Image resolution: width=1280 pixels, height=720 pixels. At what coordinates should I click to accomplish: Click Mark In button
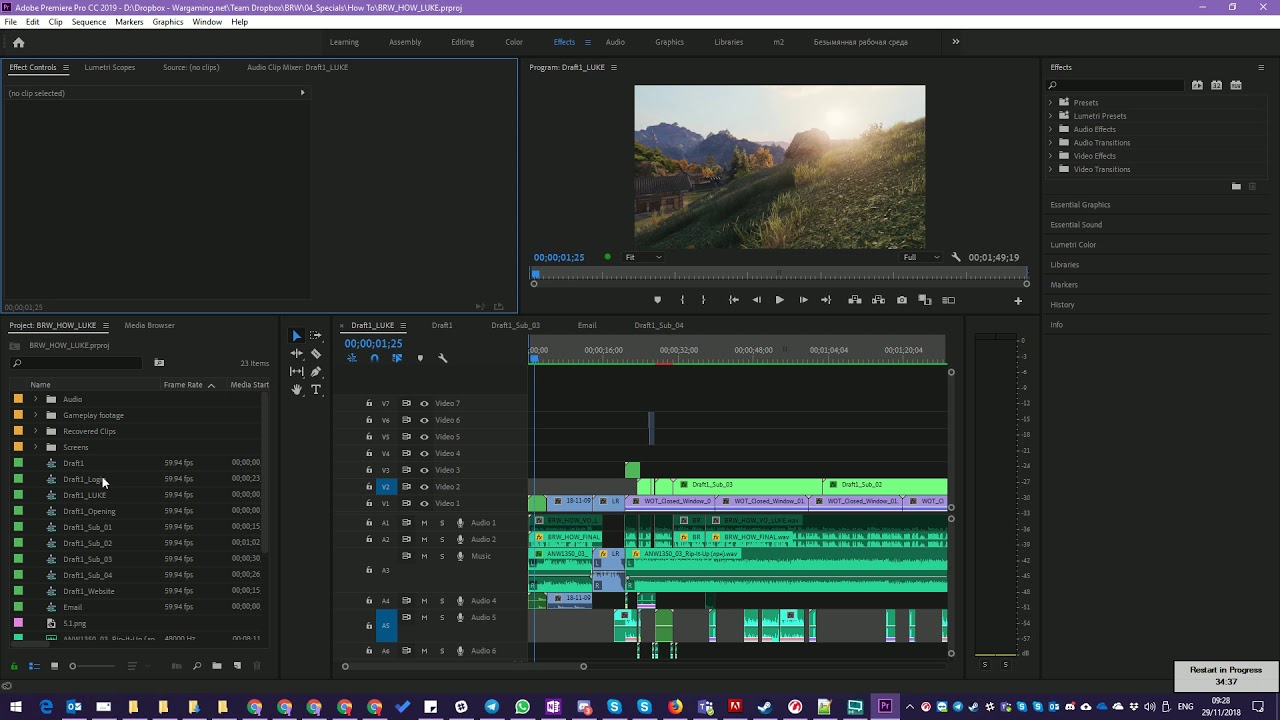[x=682, y=300]
